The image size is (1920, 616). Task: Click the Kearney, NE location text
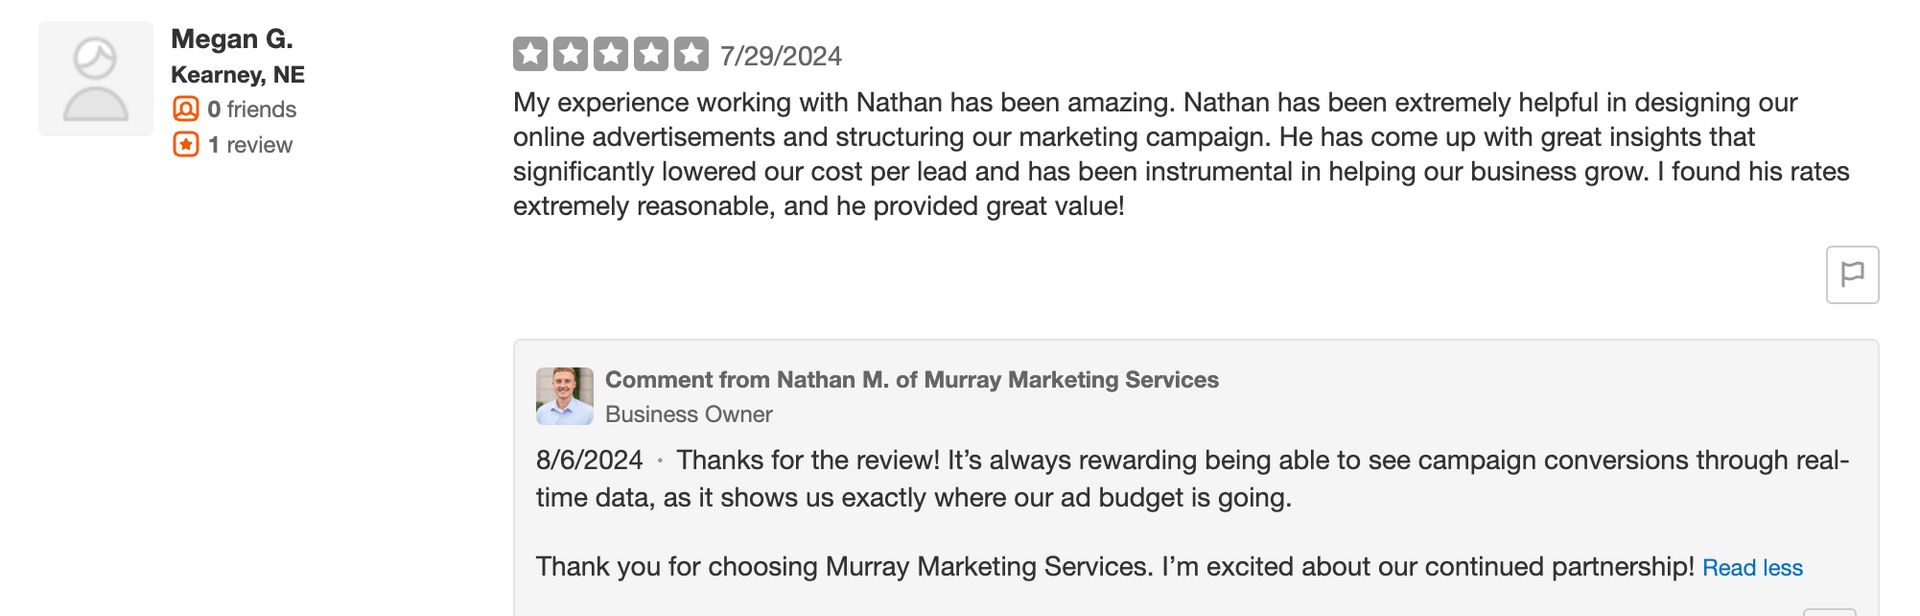click(238, 75)
